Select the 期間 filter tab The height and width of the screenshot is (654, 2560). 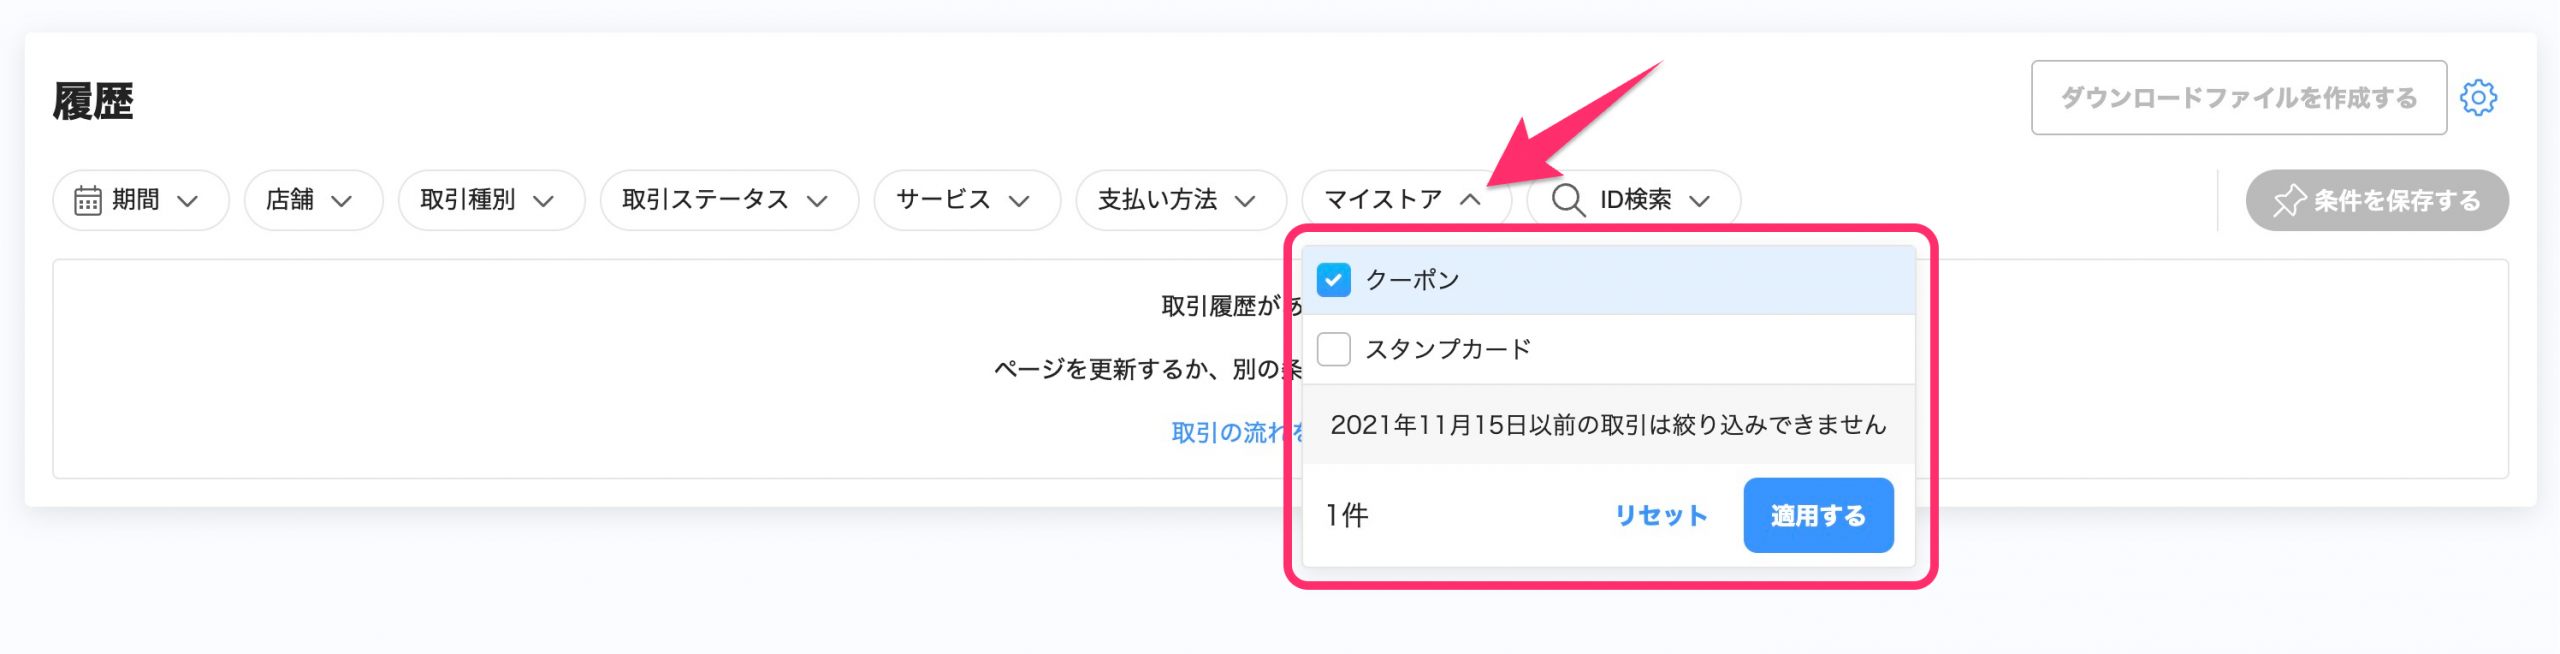pos(139,199)
